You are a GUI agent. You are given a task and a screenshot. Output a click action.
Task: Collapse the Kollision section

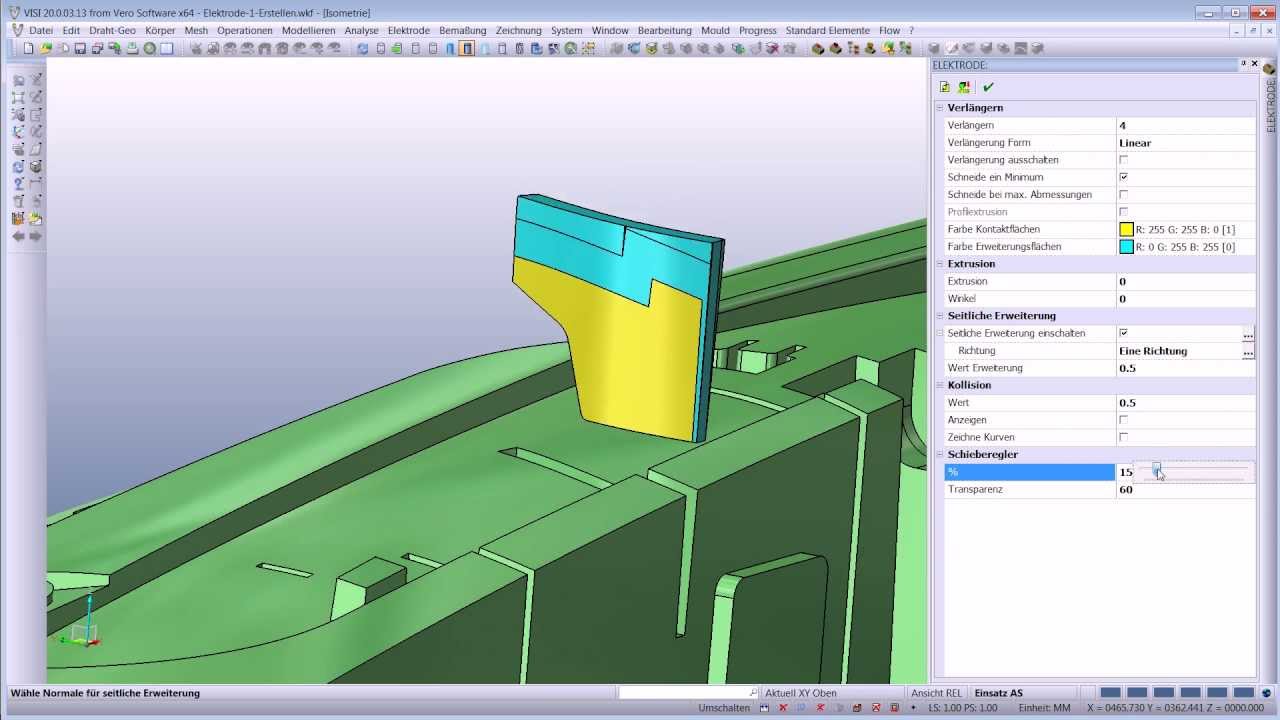[x=940, y=385]
